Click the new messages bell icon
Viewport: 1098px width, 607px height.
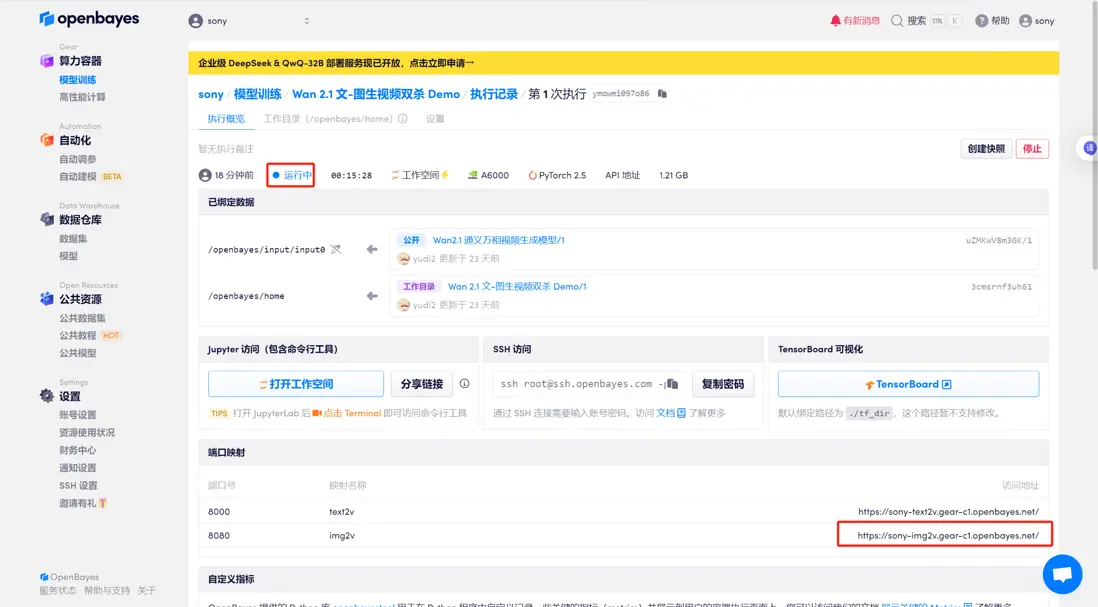[x=835, y=21]
